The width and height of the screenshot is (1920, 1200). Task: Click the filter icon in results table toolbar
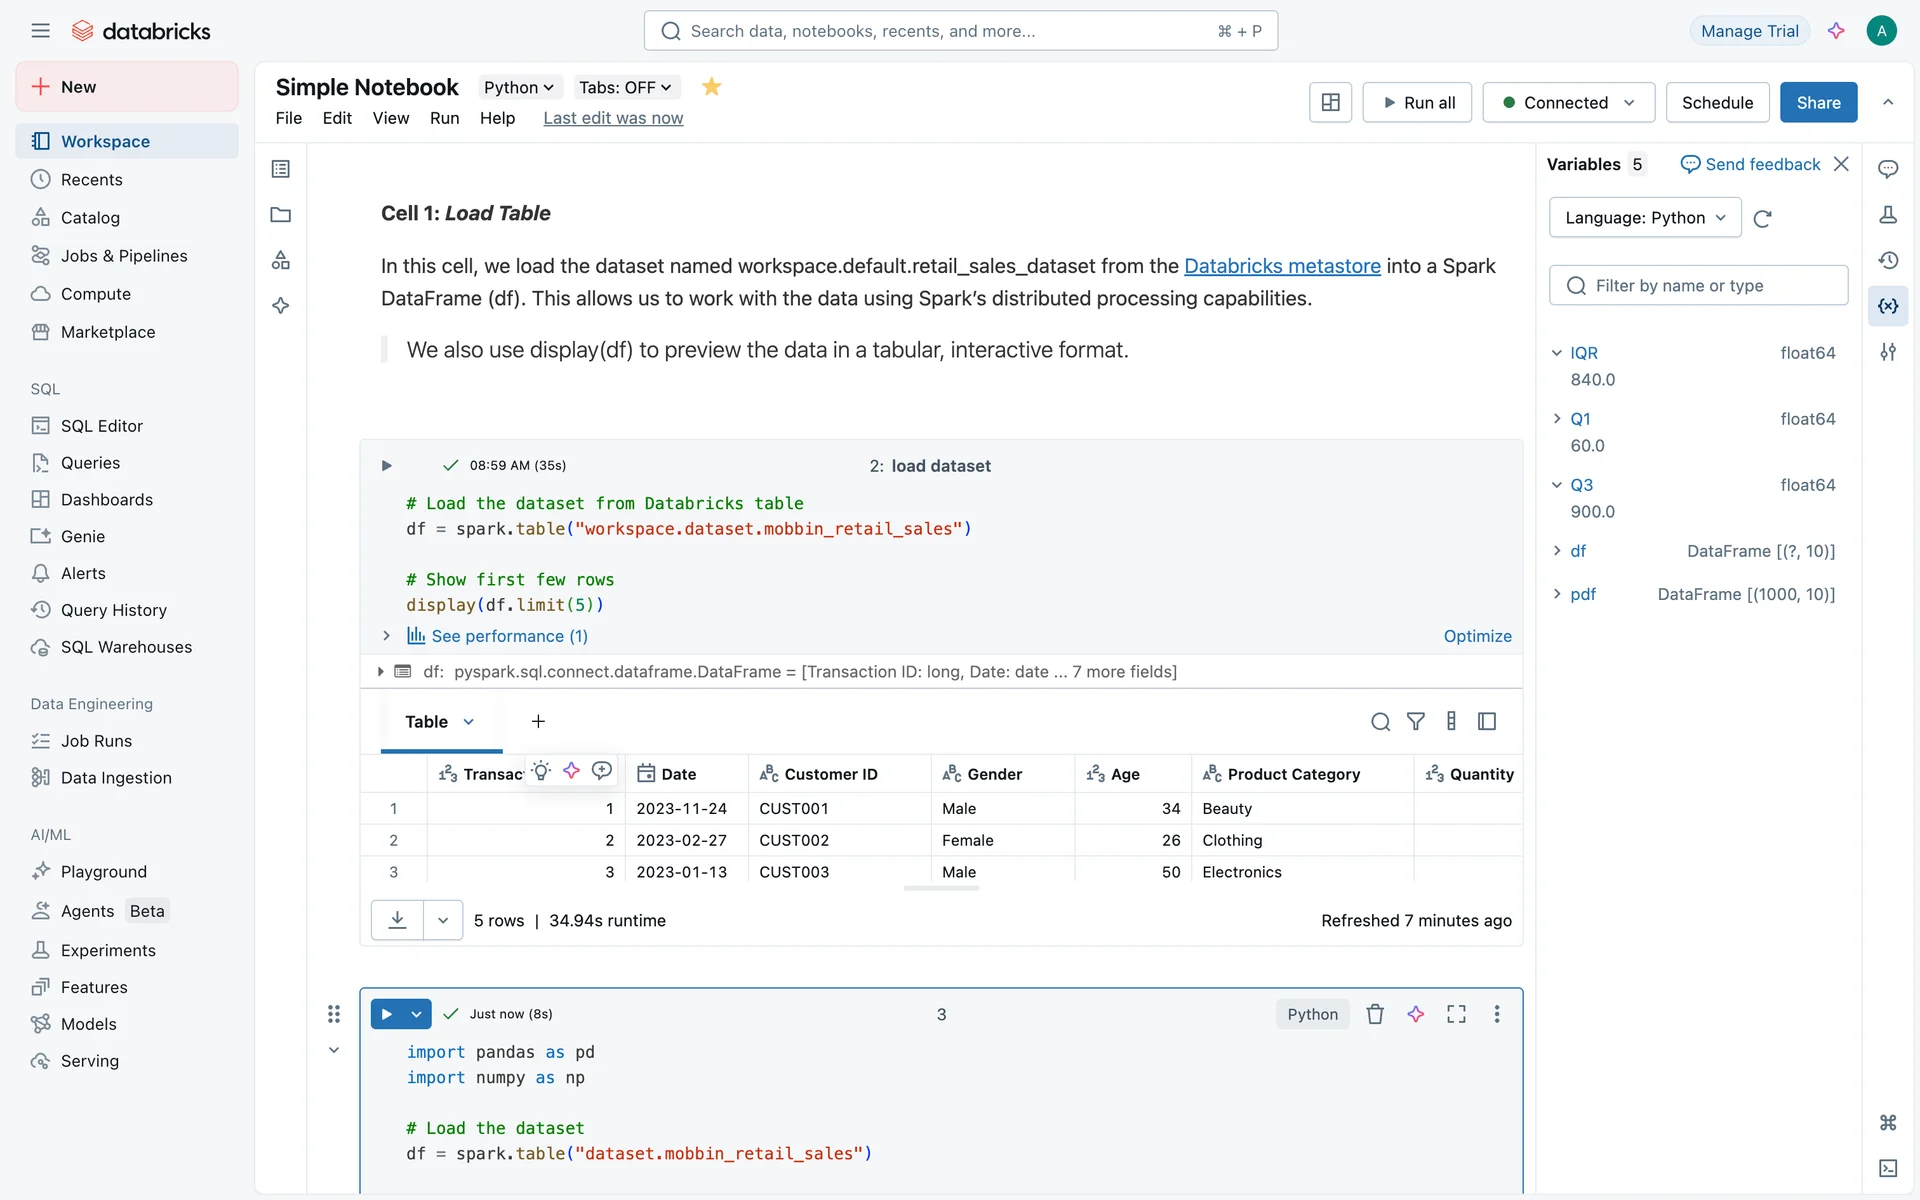1416,721
